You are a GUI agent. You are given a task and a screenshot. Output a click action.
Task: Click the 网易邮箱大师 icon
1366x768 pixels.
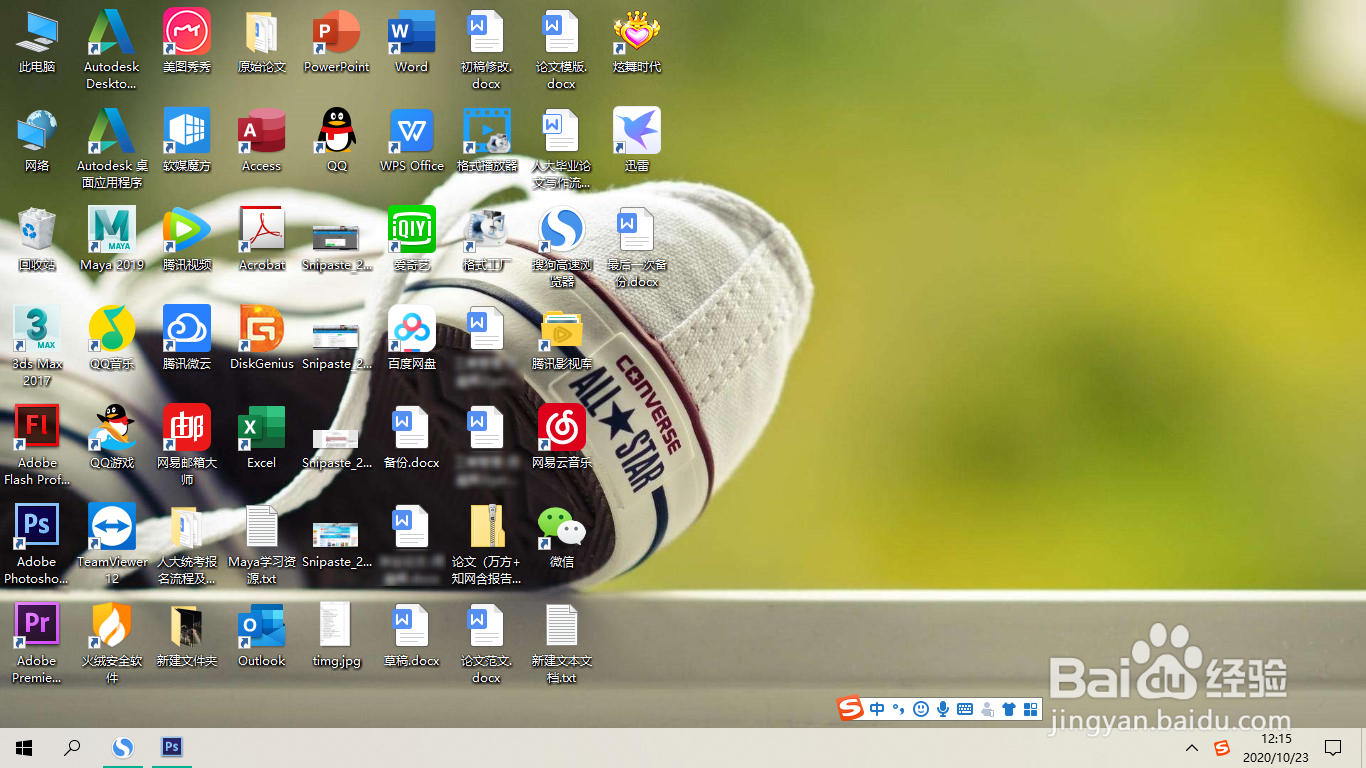click(187, 445)
